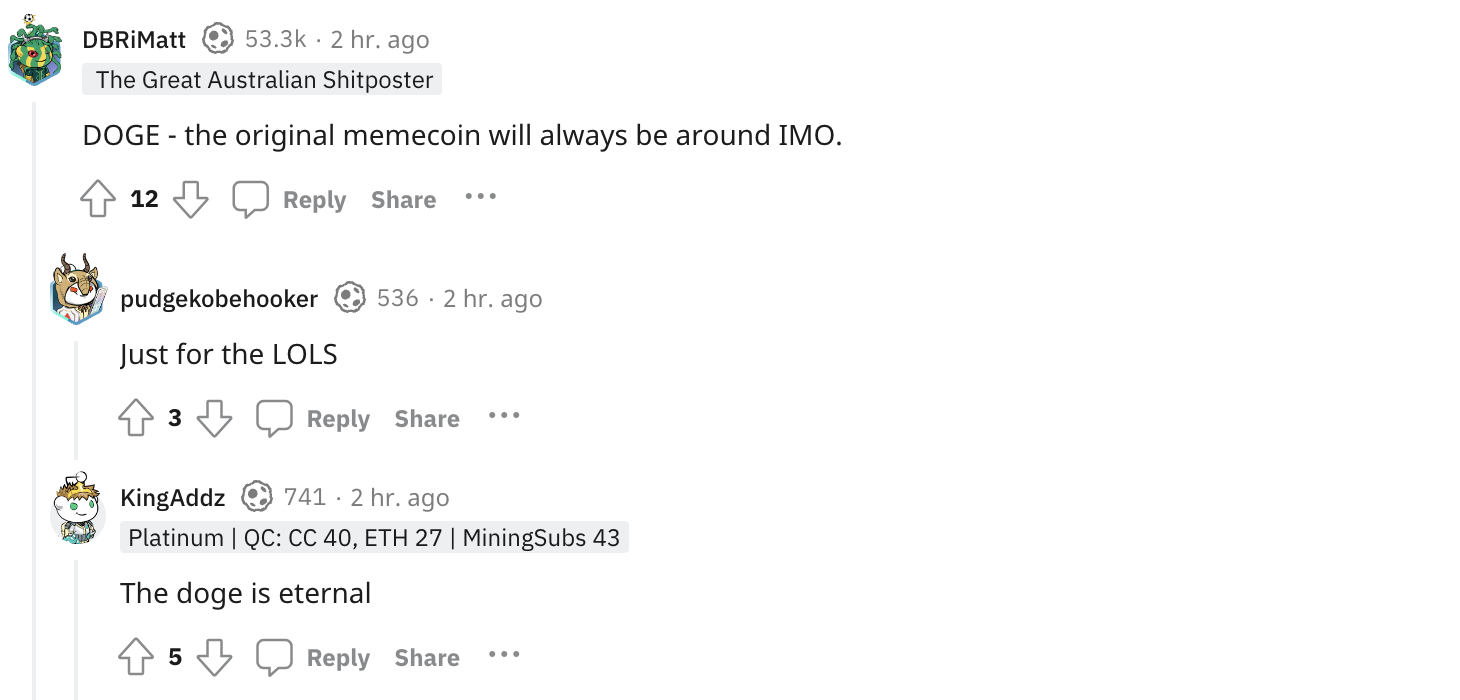Viewport: 1460px width, 700px height.
Task: Open more options on pudgekobehooker's comment
Action: 504,416
